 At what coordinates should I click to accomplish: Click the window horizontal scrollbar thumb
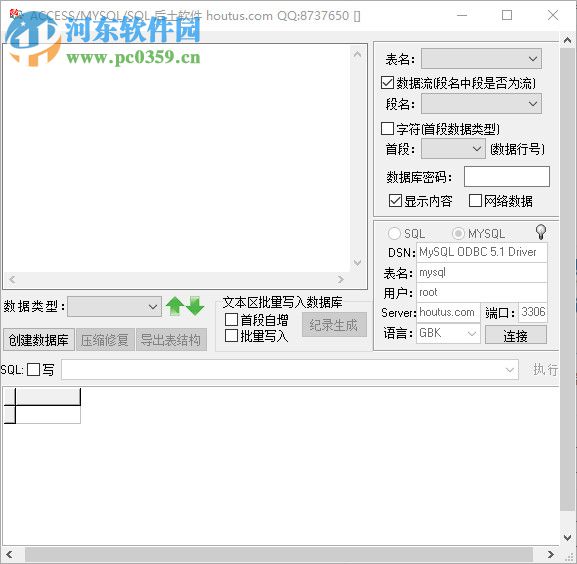(279, 554)
